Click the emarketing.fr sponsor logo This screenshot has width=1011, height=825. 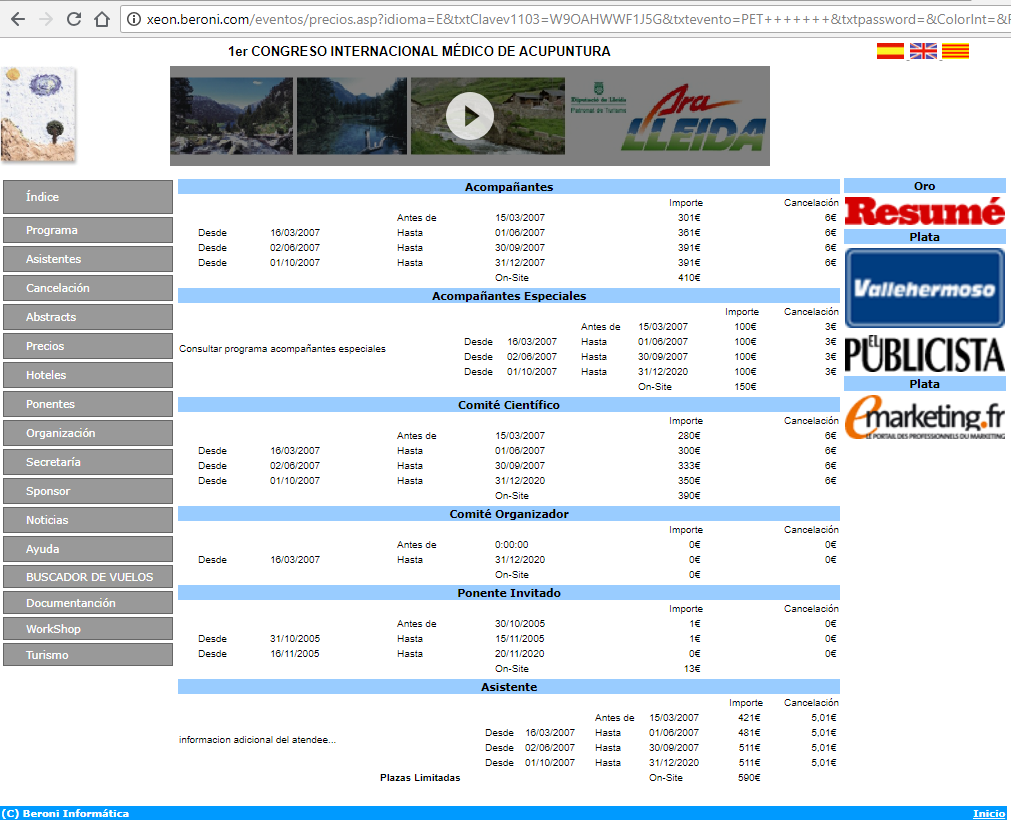pyautogui.click(x=924, y=418)
